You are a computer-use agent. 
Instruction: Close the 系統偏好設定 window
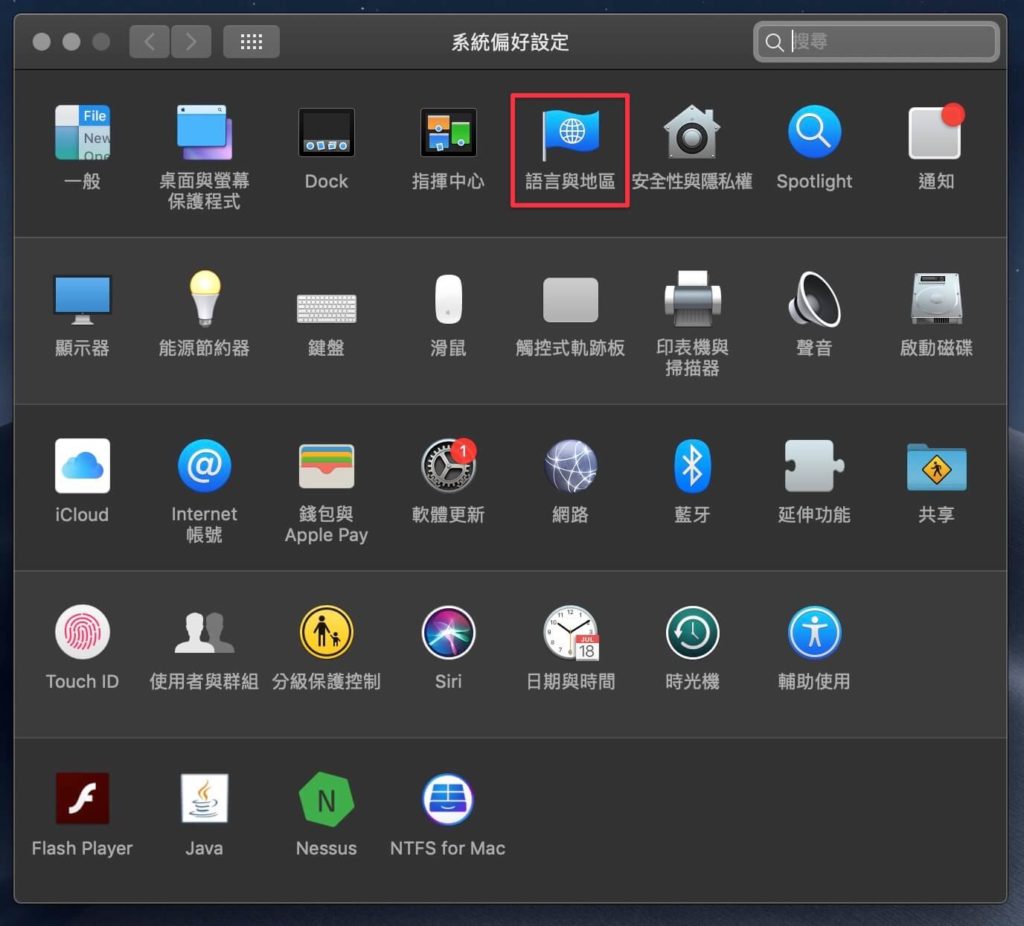(42, 42)
